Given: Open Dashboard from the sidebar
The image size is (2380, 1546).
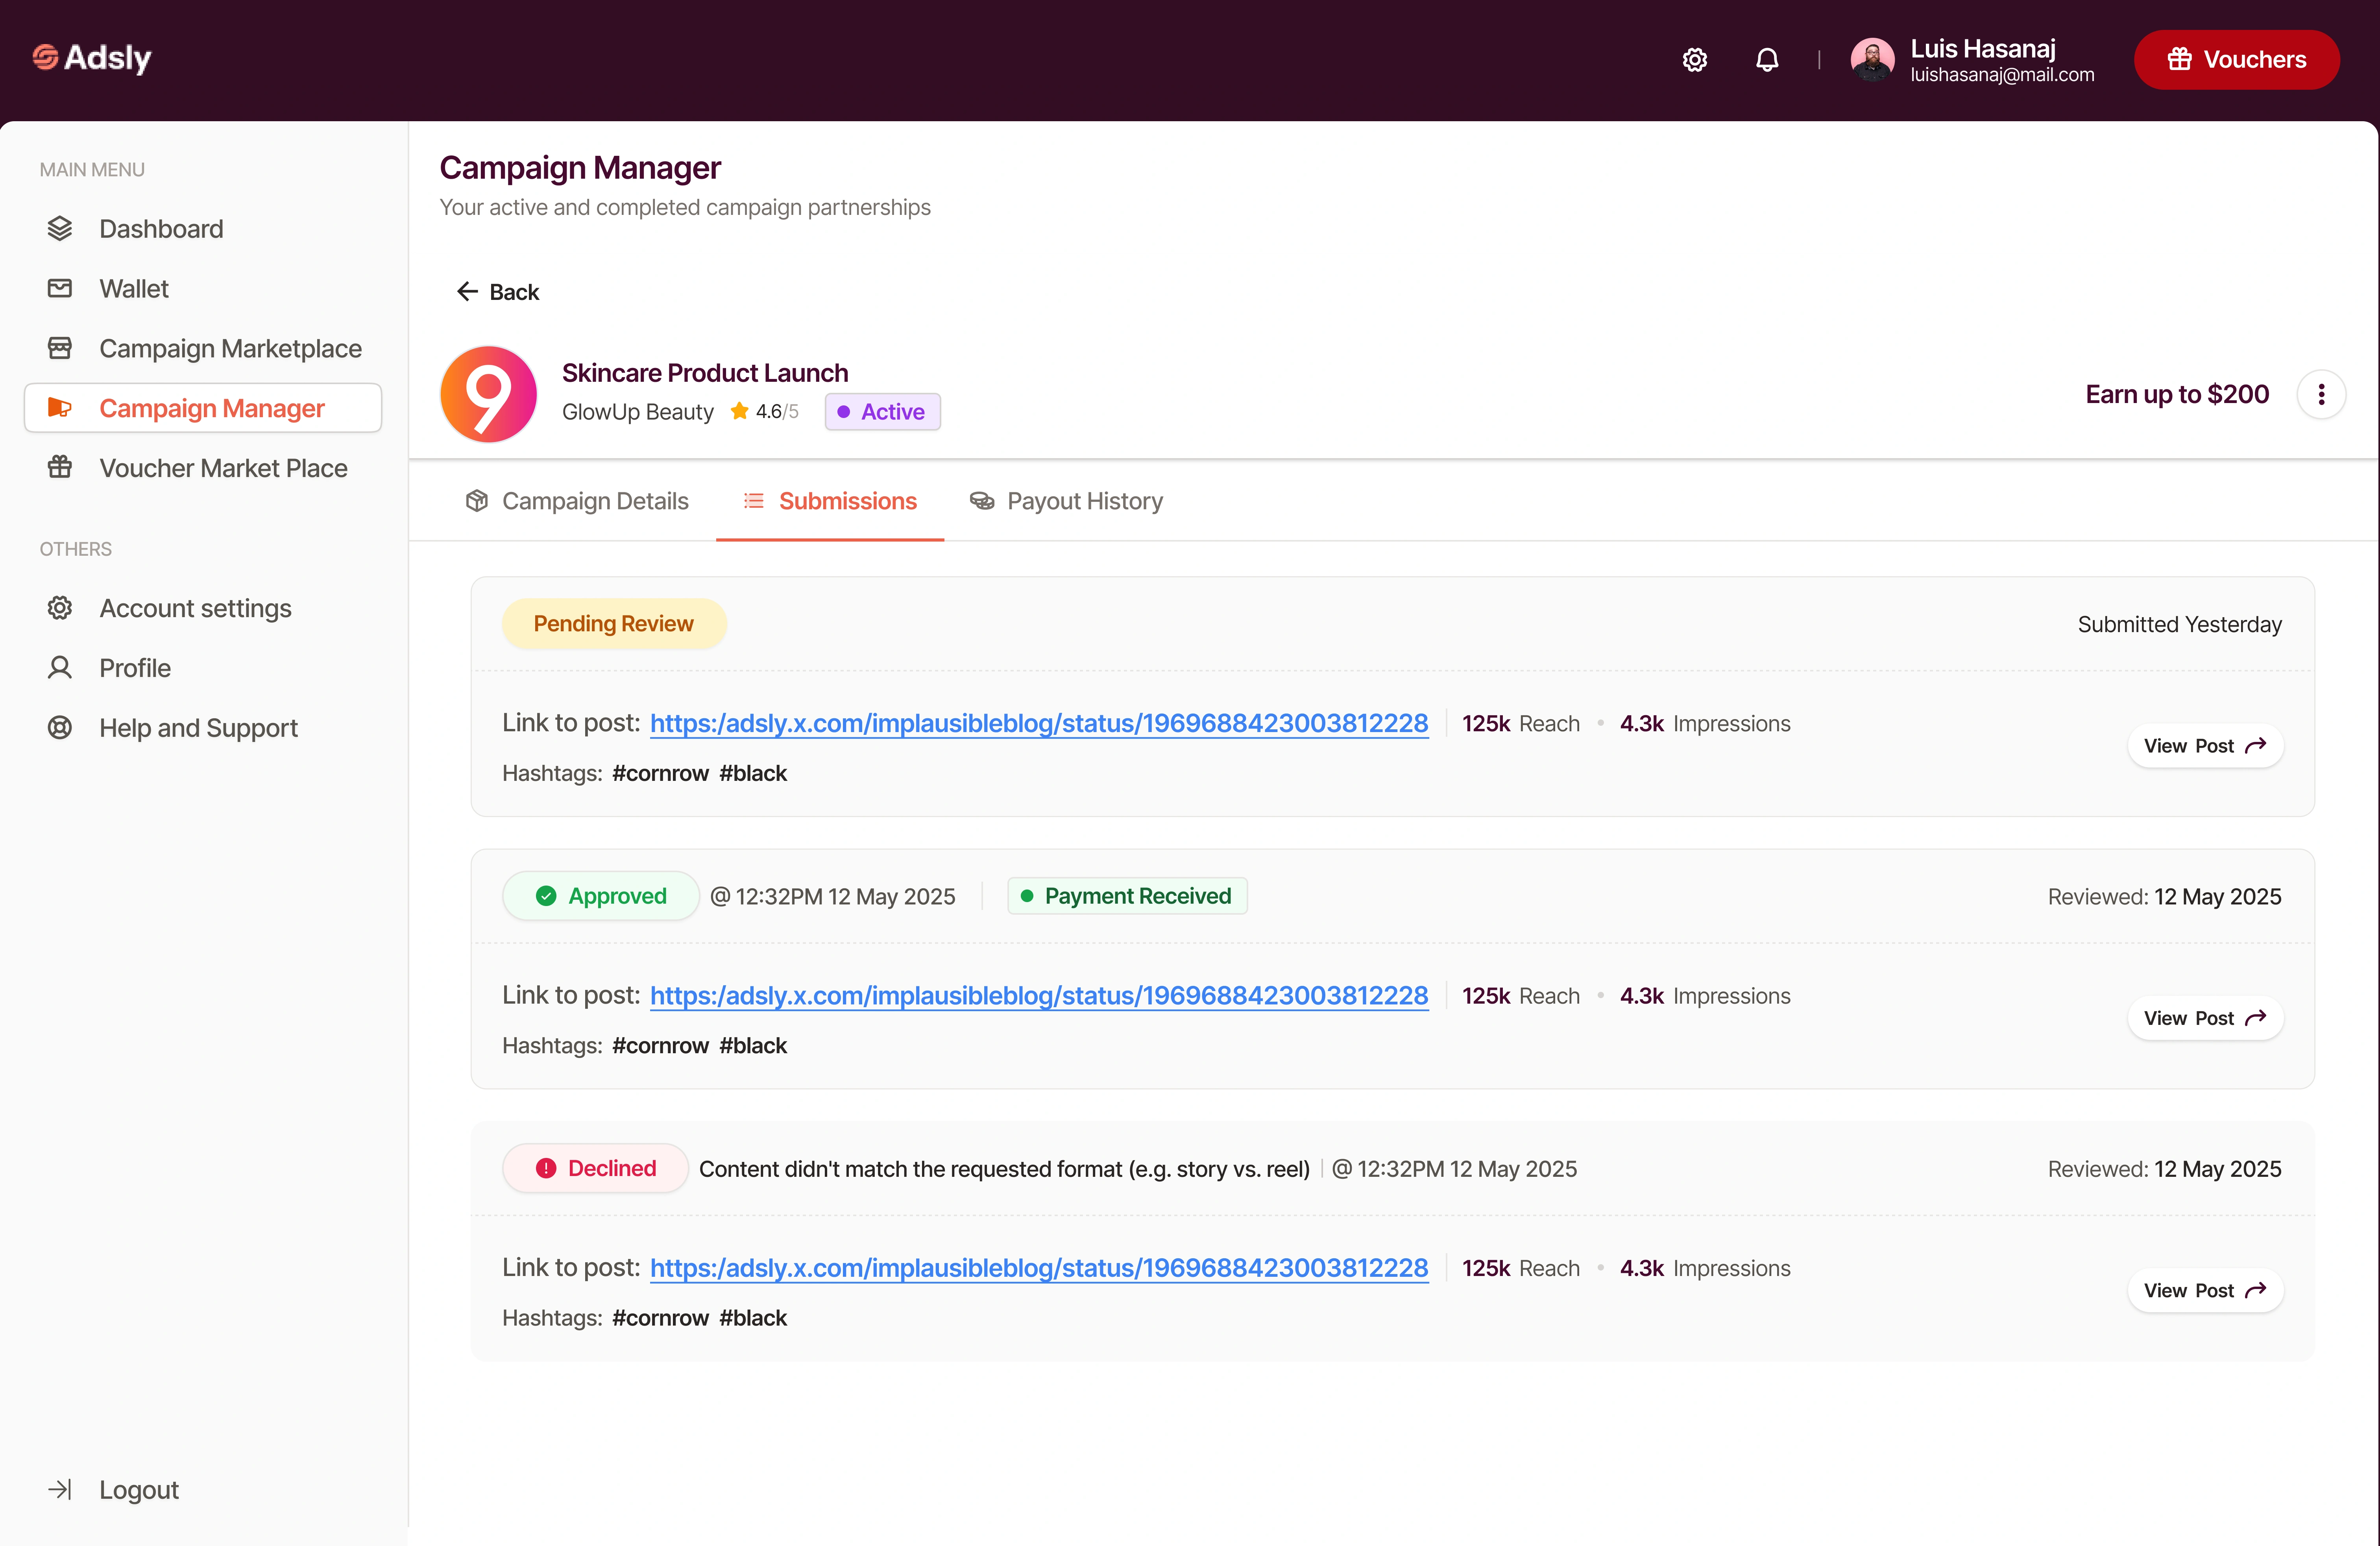Looking at the screenshot, I should 161,229.
